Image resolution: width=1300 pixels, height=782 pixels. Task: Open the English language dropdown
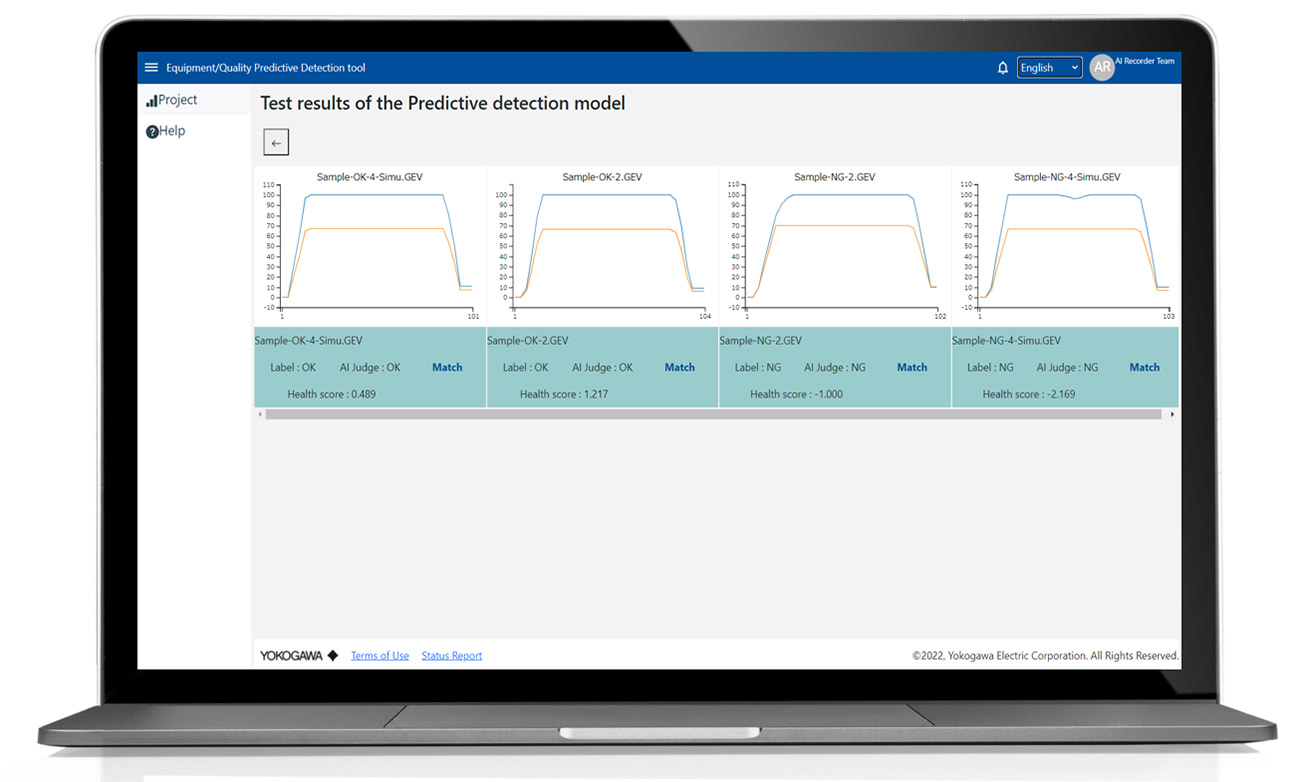click(x=1049, y=68)
